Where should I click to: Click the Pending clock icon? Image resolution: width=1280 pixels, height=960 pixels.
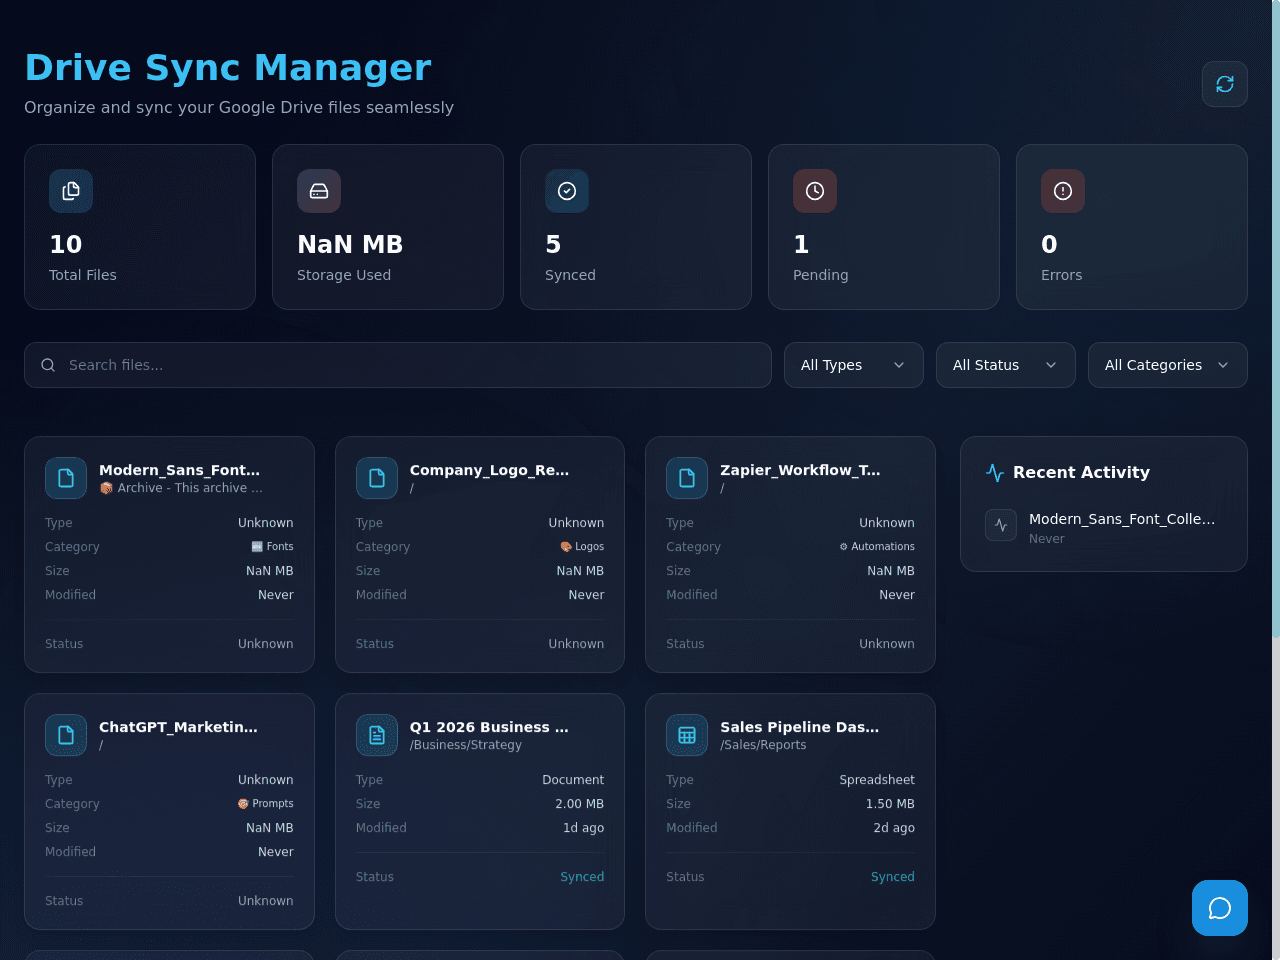(x=815, y=191)
